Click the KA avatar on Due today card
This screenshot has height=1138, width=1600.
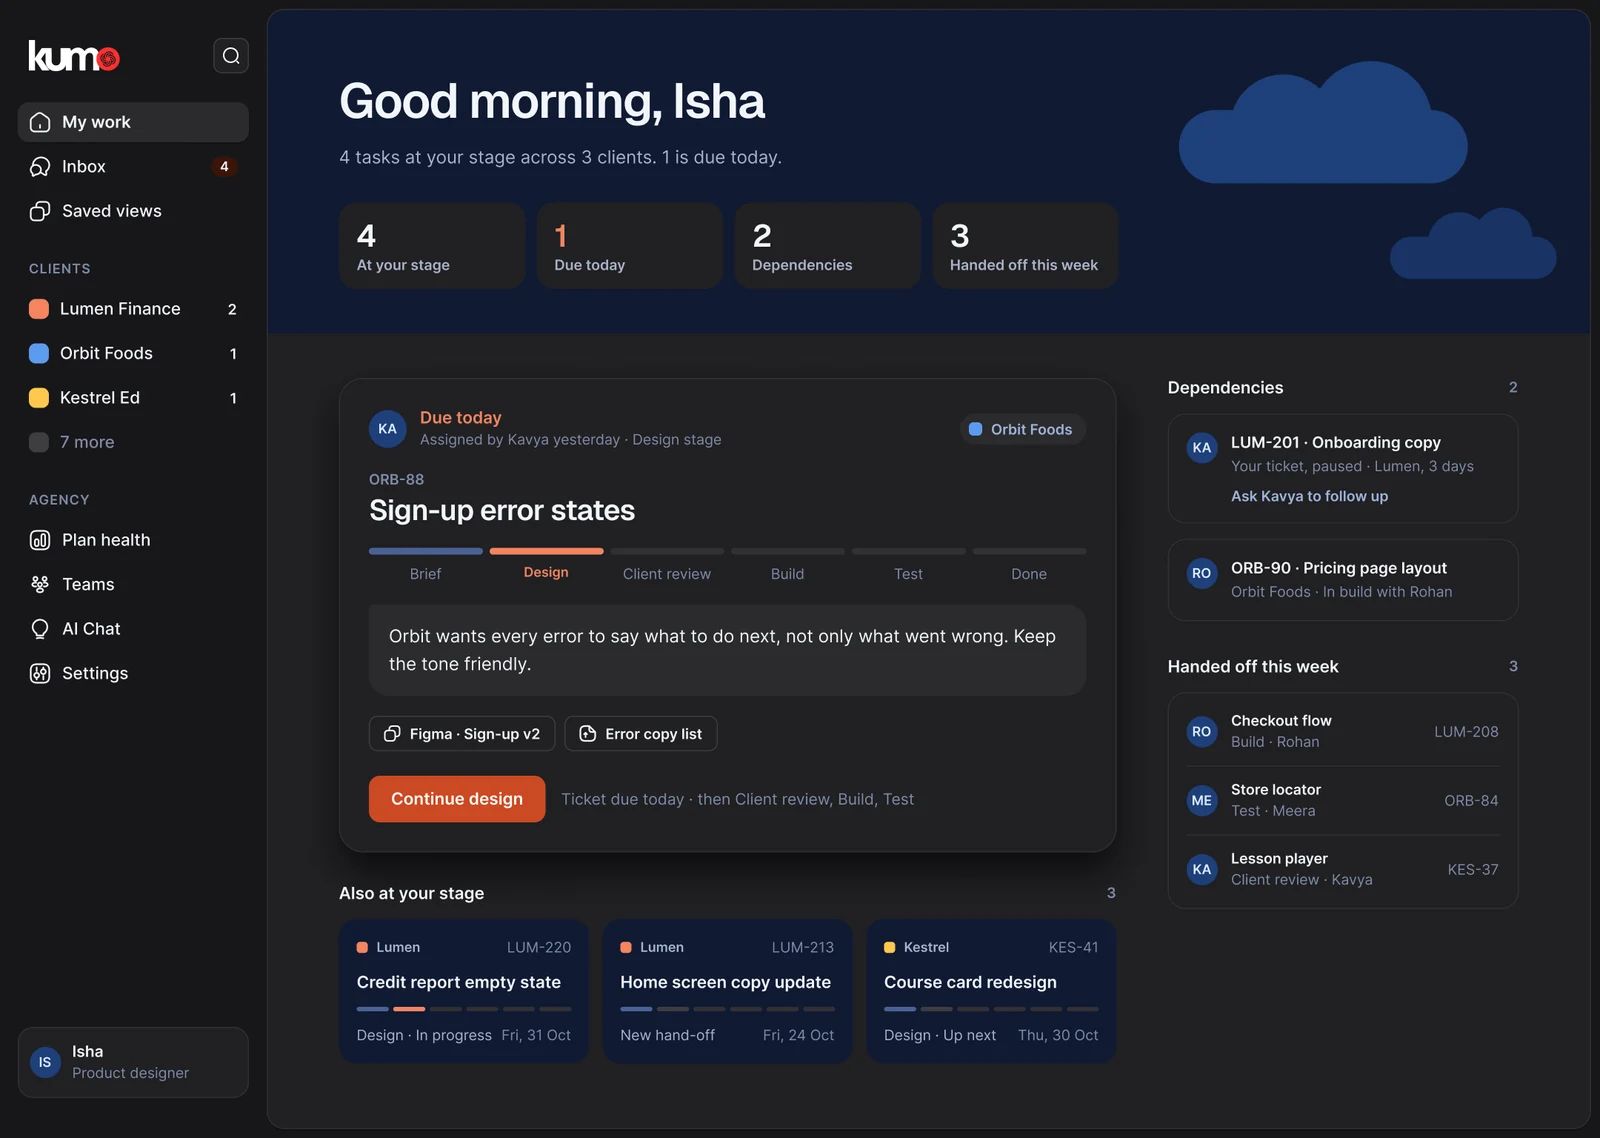(x=388, y=429)
